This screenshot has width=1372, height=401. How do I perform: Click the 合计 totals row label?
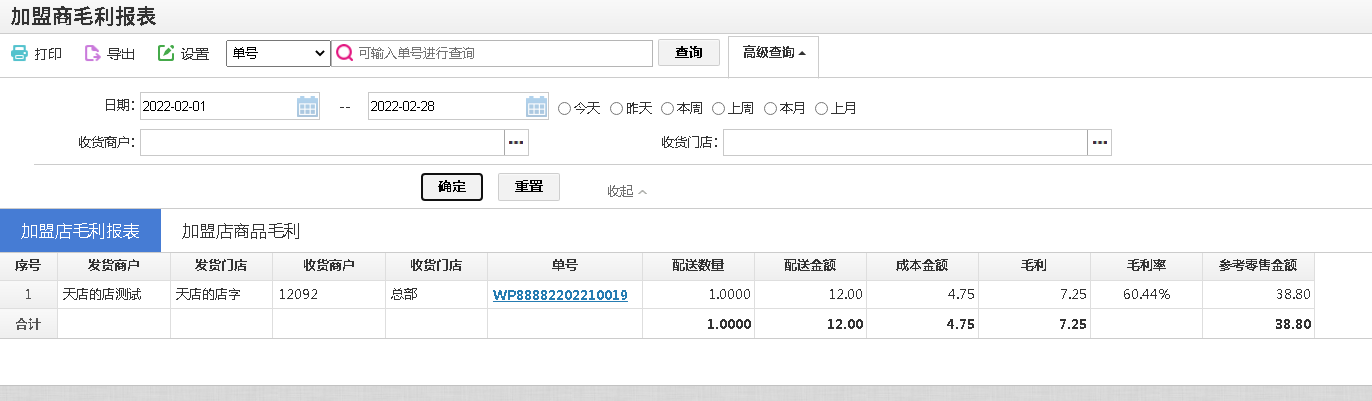28,324
